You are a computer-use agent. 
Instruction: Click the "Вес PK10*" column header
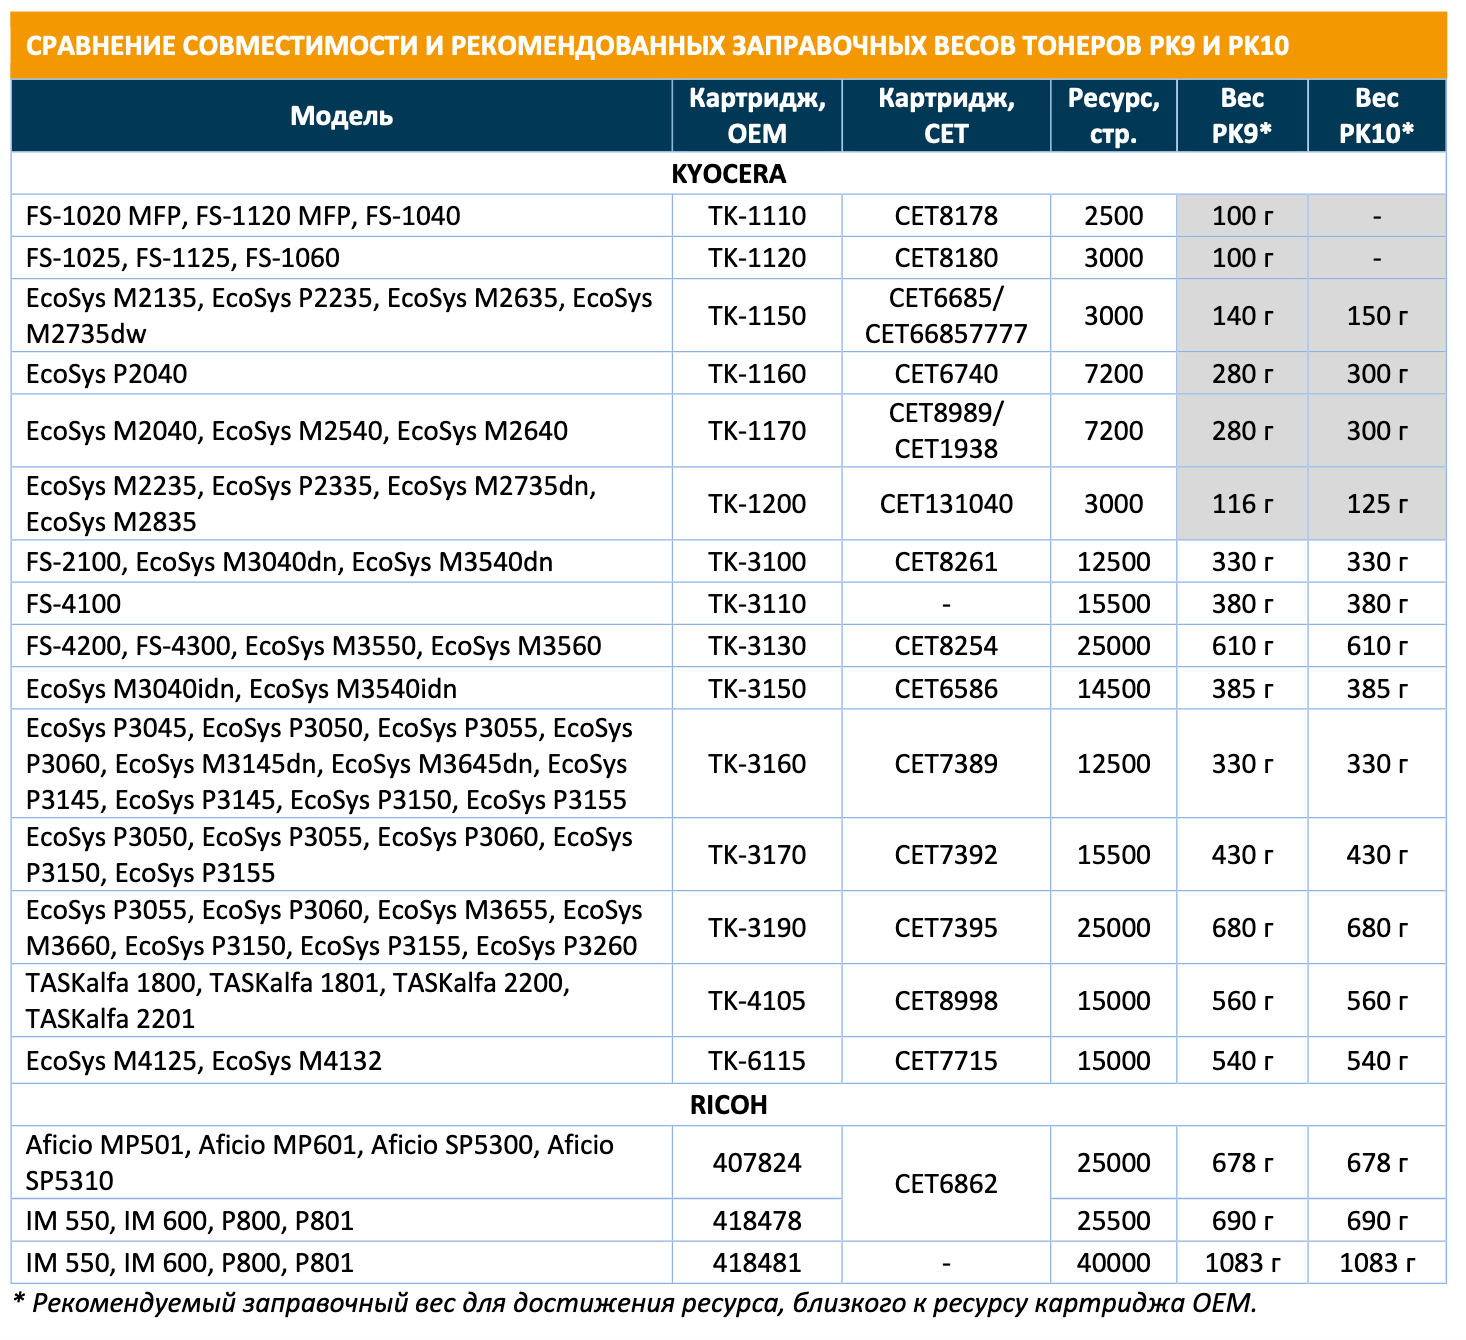click(x=1376, y=116)
